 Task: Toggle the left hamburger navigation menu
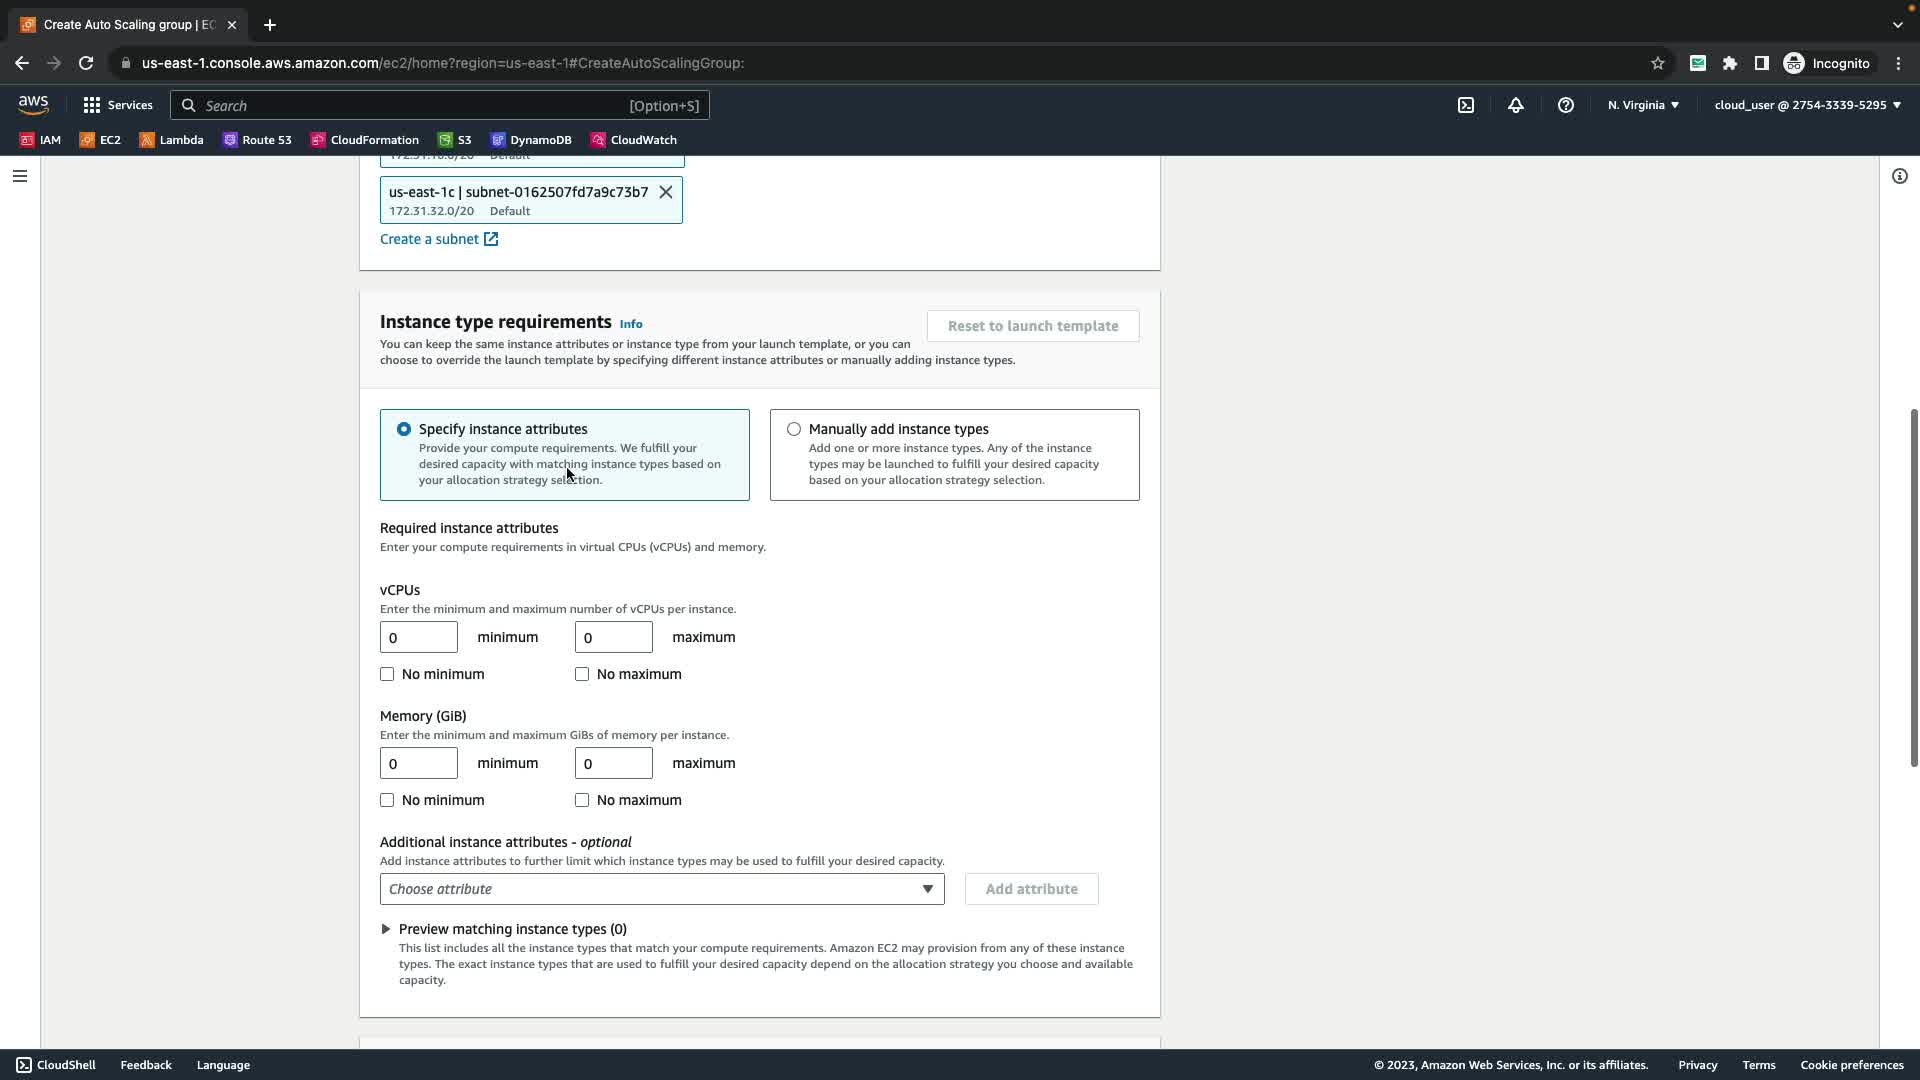point(20,176)
